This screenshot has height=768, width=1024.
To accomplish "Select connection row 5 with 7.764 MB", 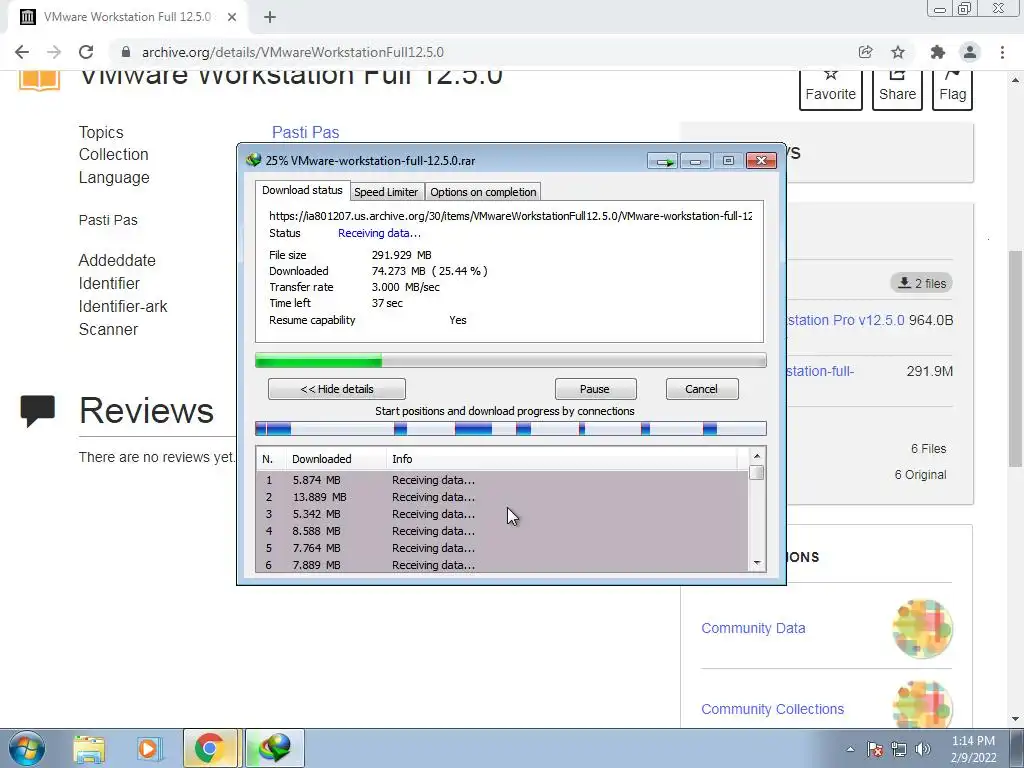I will 502,548.
